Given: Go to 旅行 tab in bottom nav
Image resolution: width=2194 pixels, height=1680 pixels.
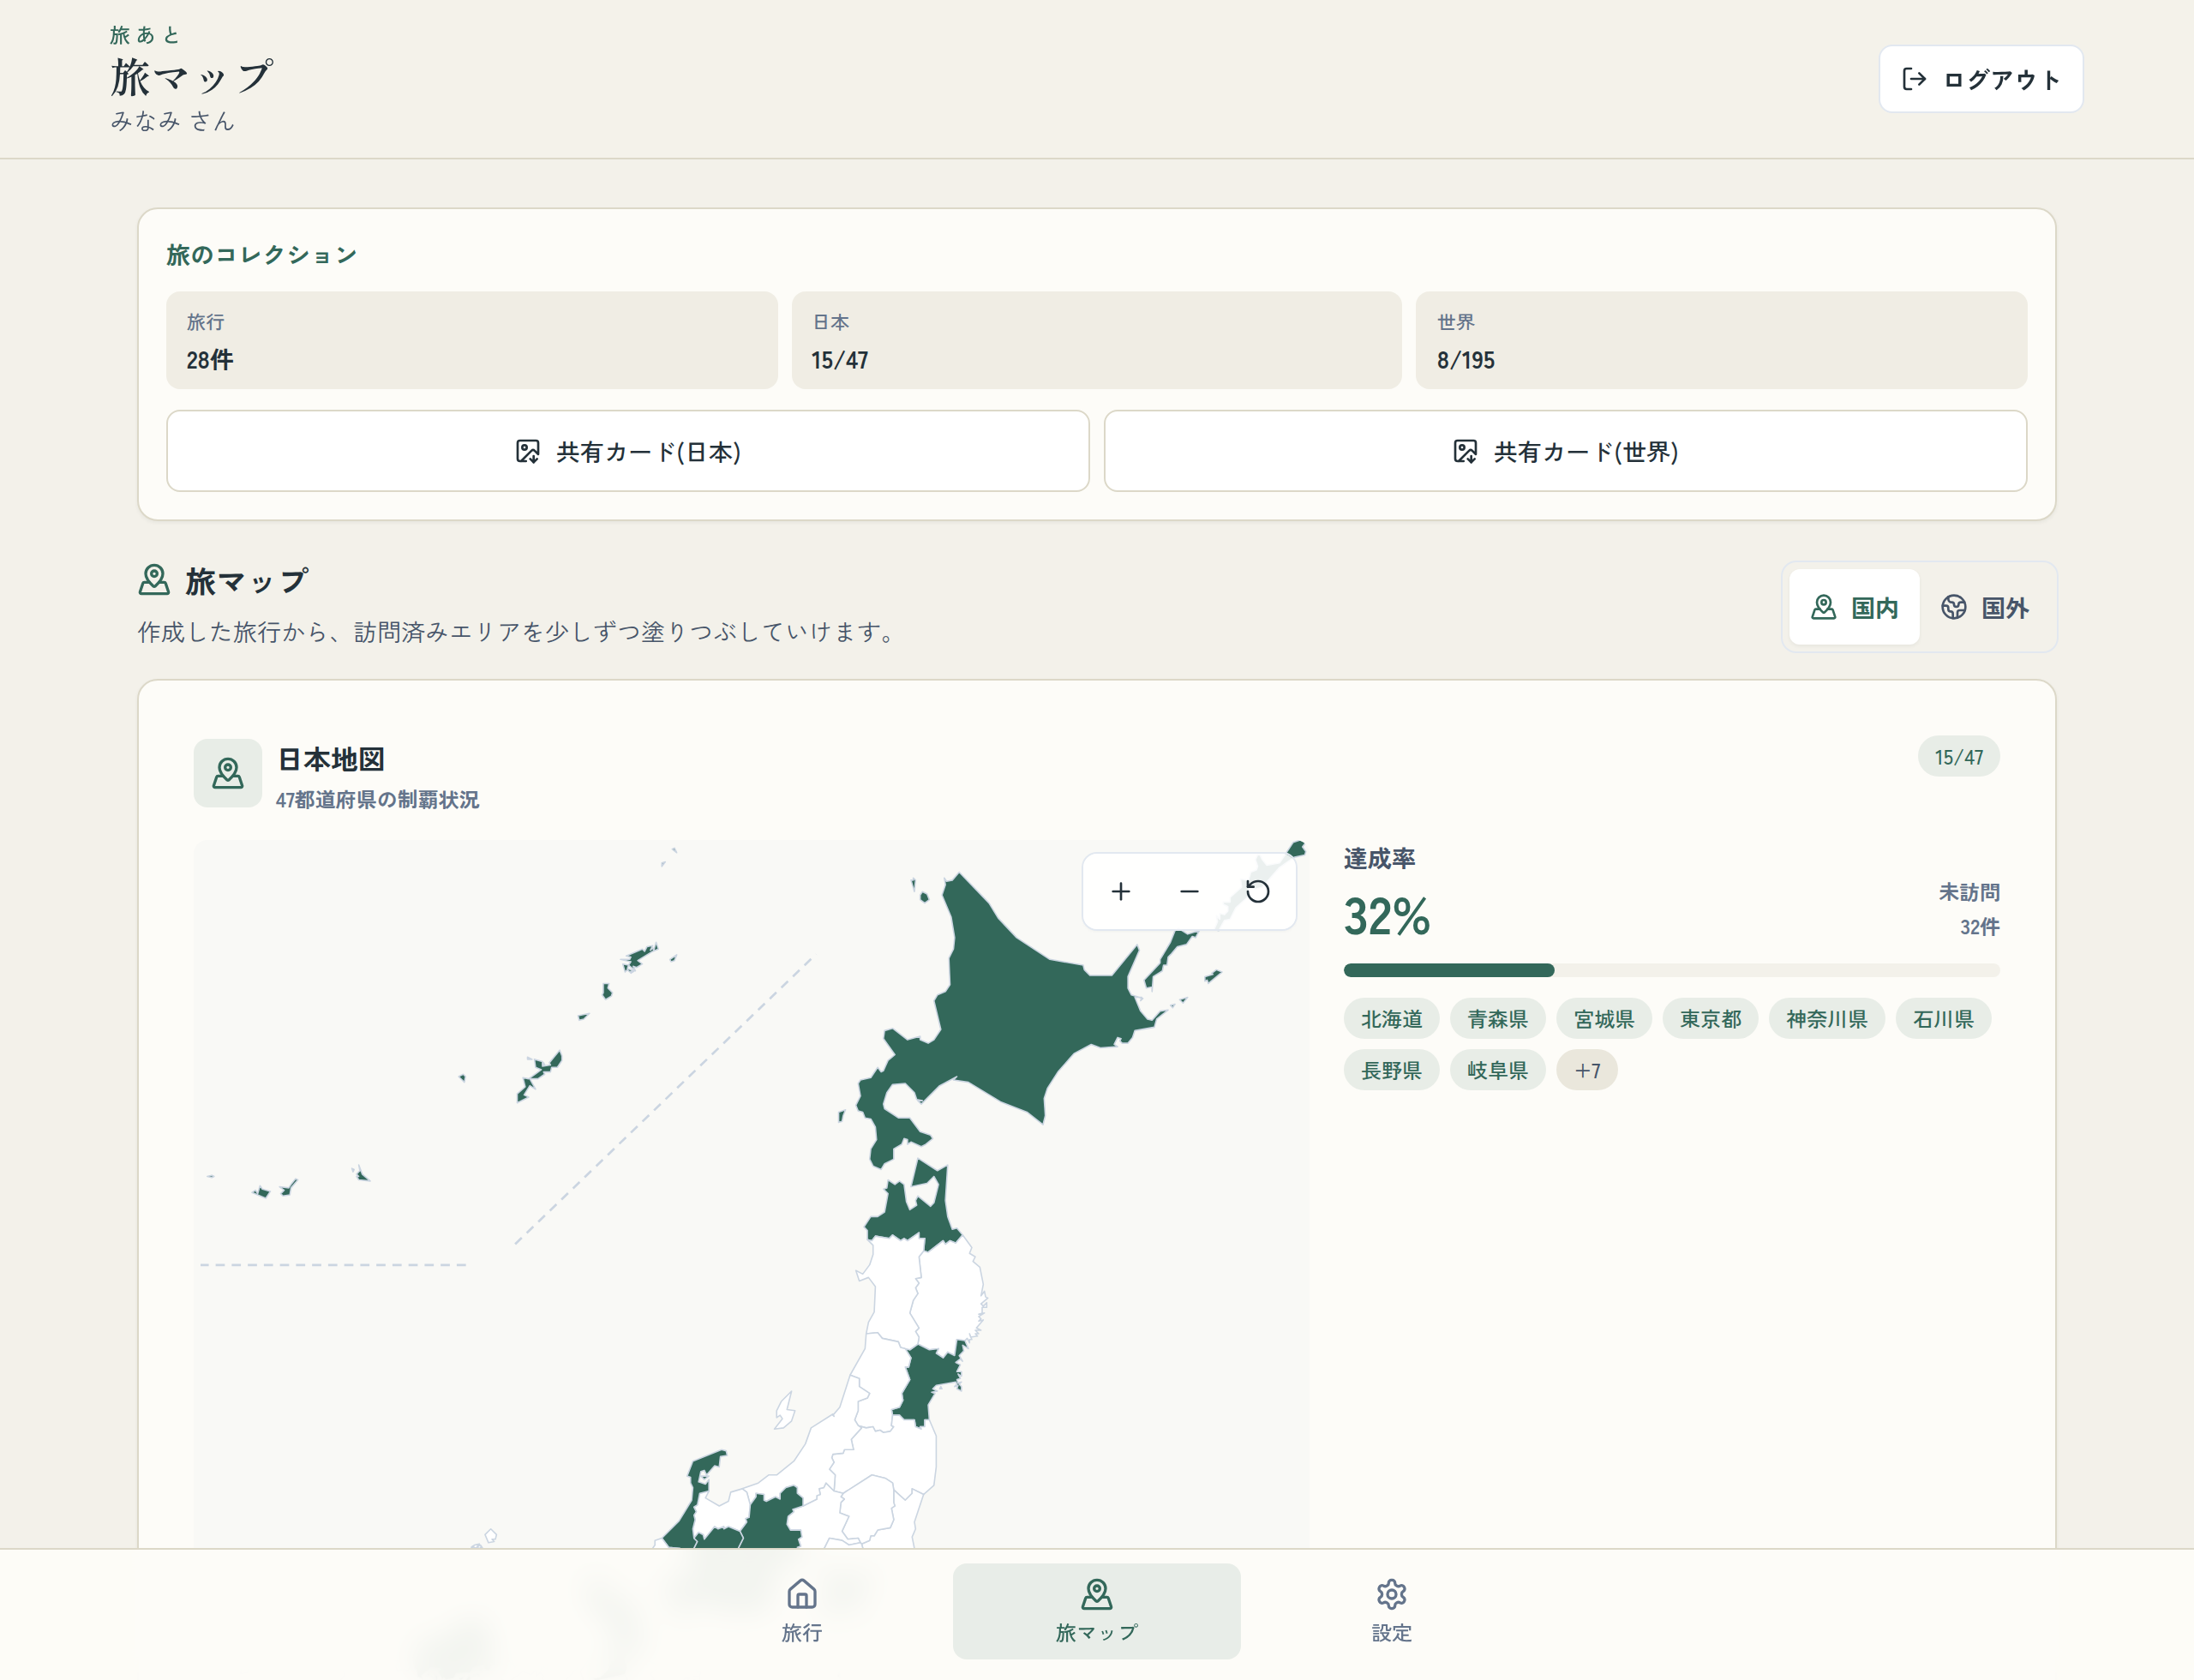Looking at the screenshot, I should click(x=802, y=1611).
